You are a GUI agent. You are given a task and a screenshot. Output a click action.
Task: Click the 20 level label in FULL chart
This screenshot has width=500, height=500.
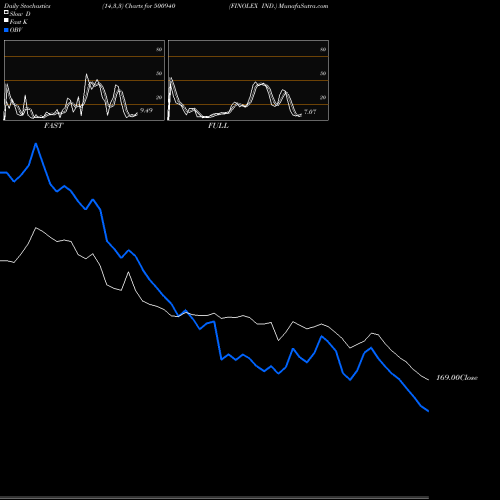pyautogui.click(x=323, y=97)
